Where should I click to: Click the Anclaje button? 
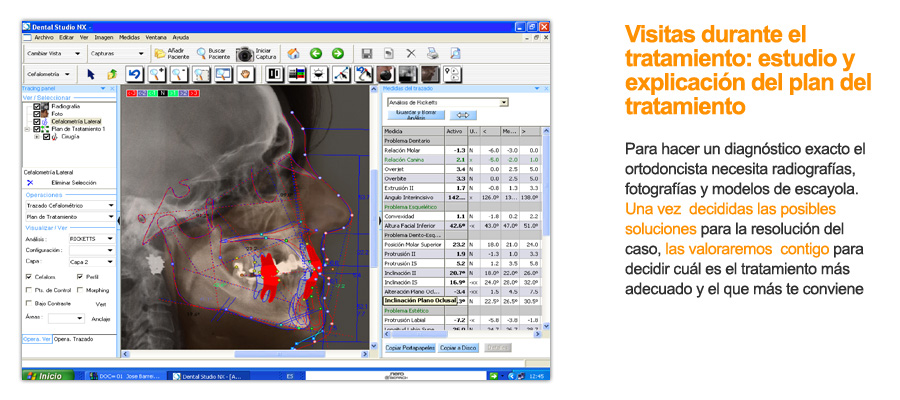101,319
